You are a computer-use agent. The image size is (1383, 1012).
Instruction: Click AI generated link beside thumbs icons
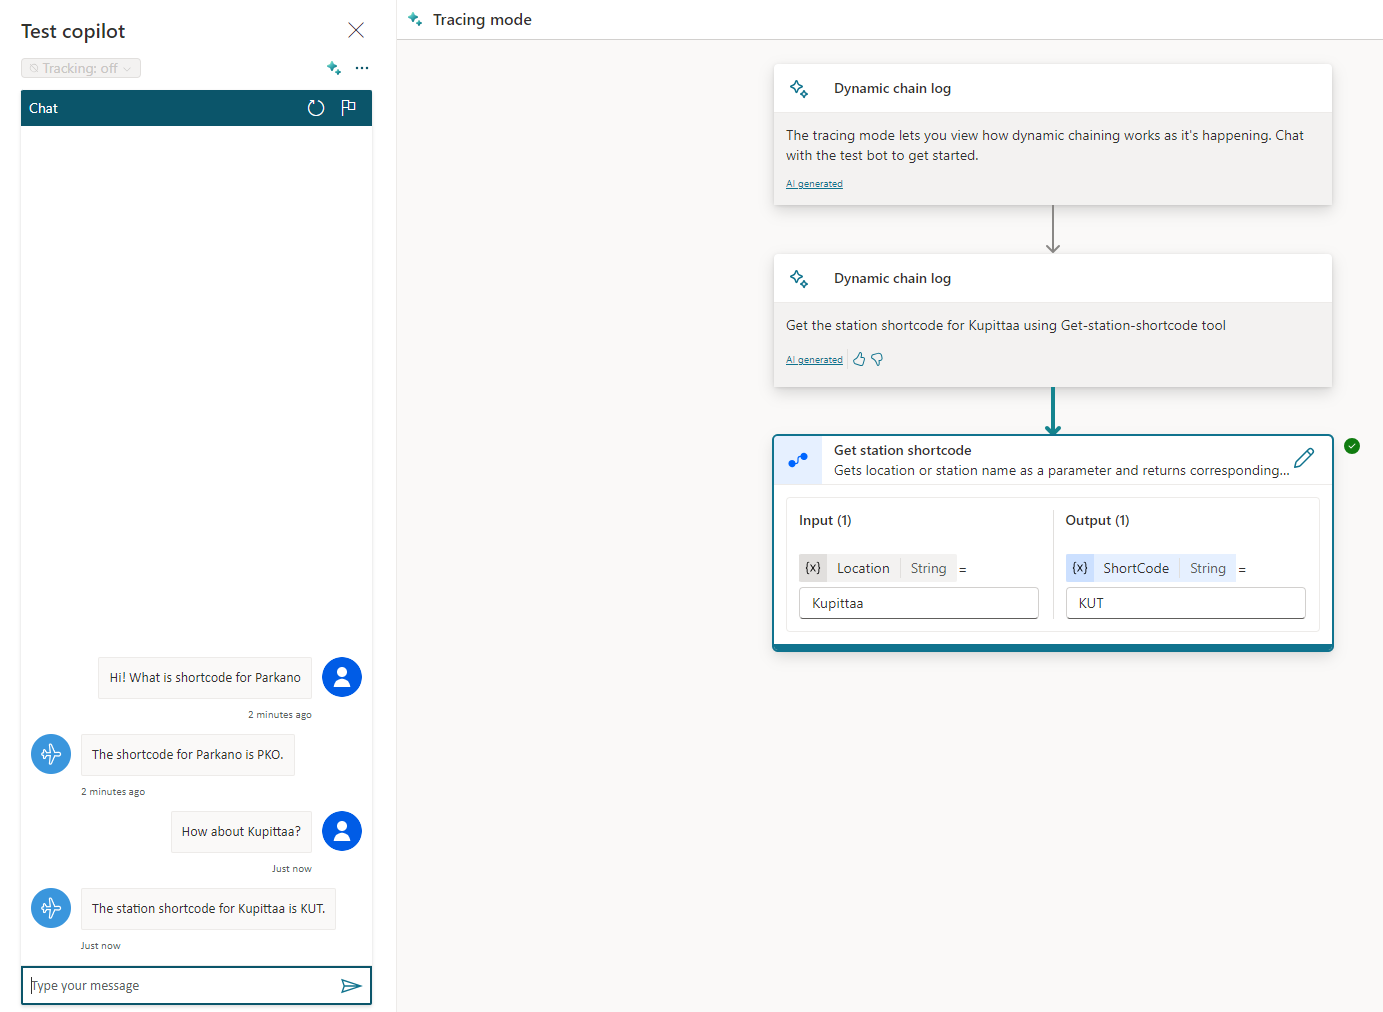tap(814, 360)
